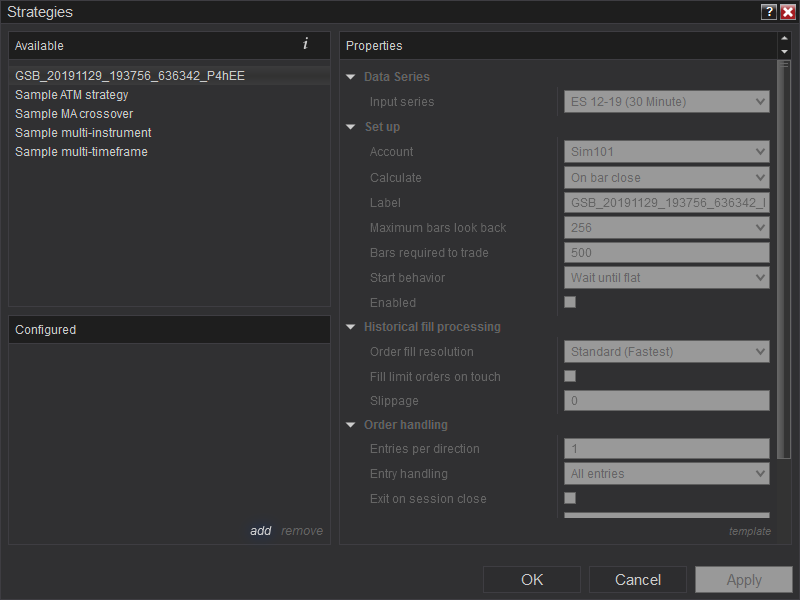Click the Cancel button
Viewport: 800px width, 600px height.
(638, 580)
